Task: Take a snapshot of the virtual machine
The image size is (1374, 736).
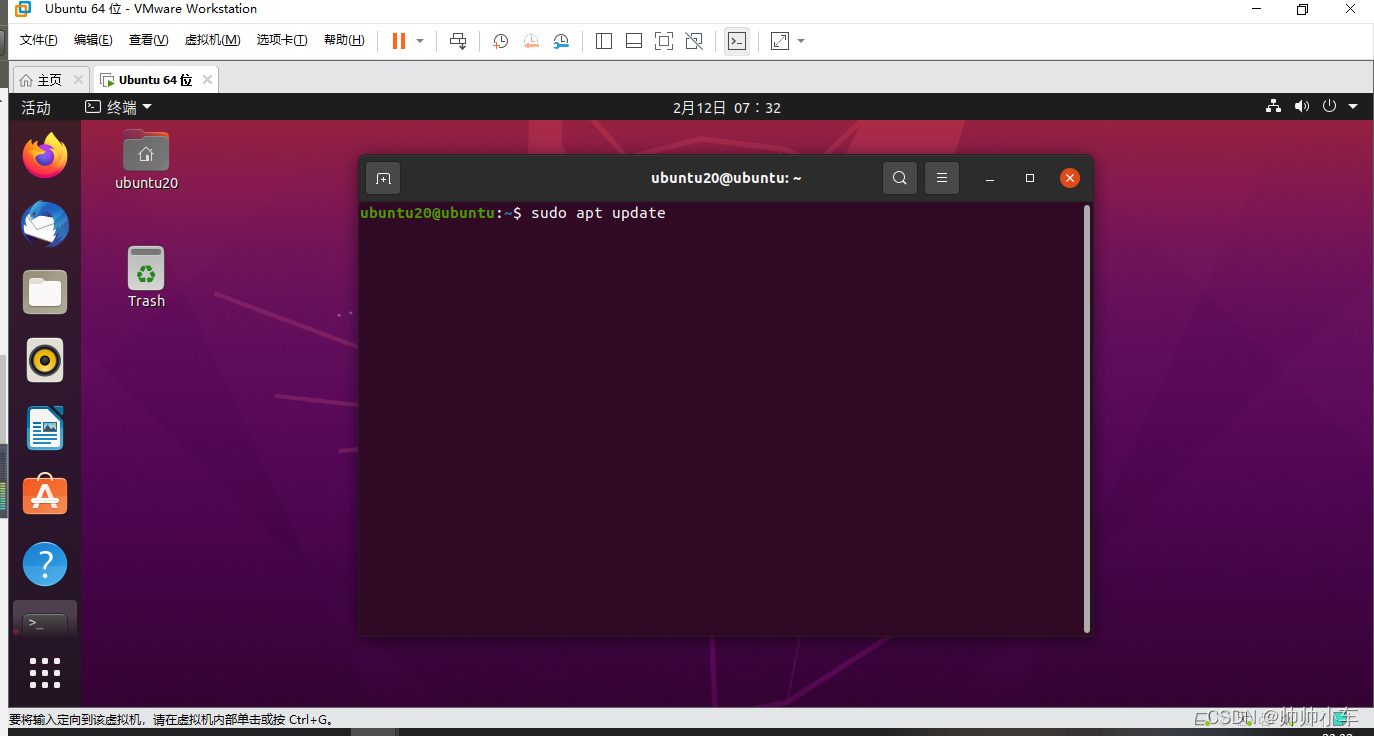Action: 501,41
